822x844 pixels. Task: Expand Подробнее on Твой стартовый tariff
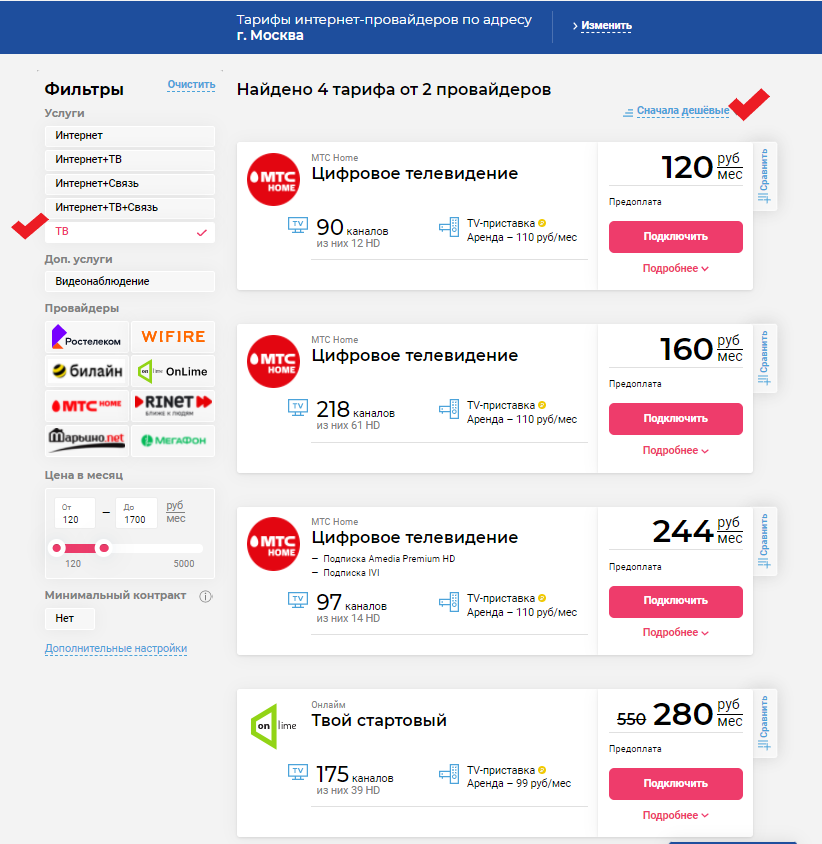click(675, 815)
